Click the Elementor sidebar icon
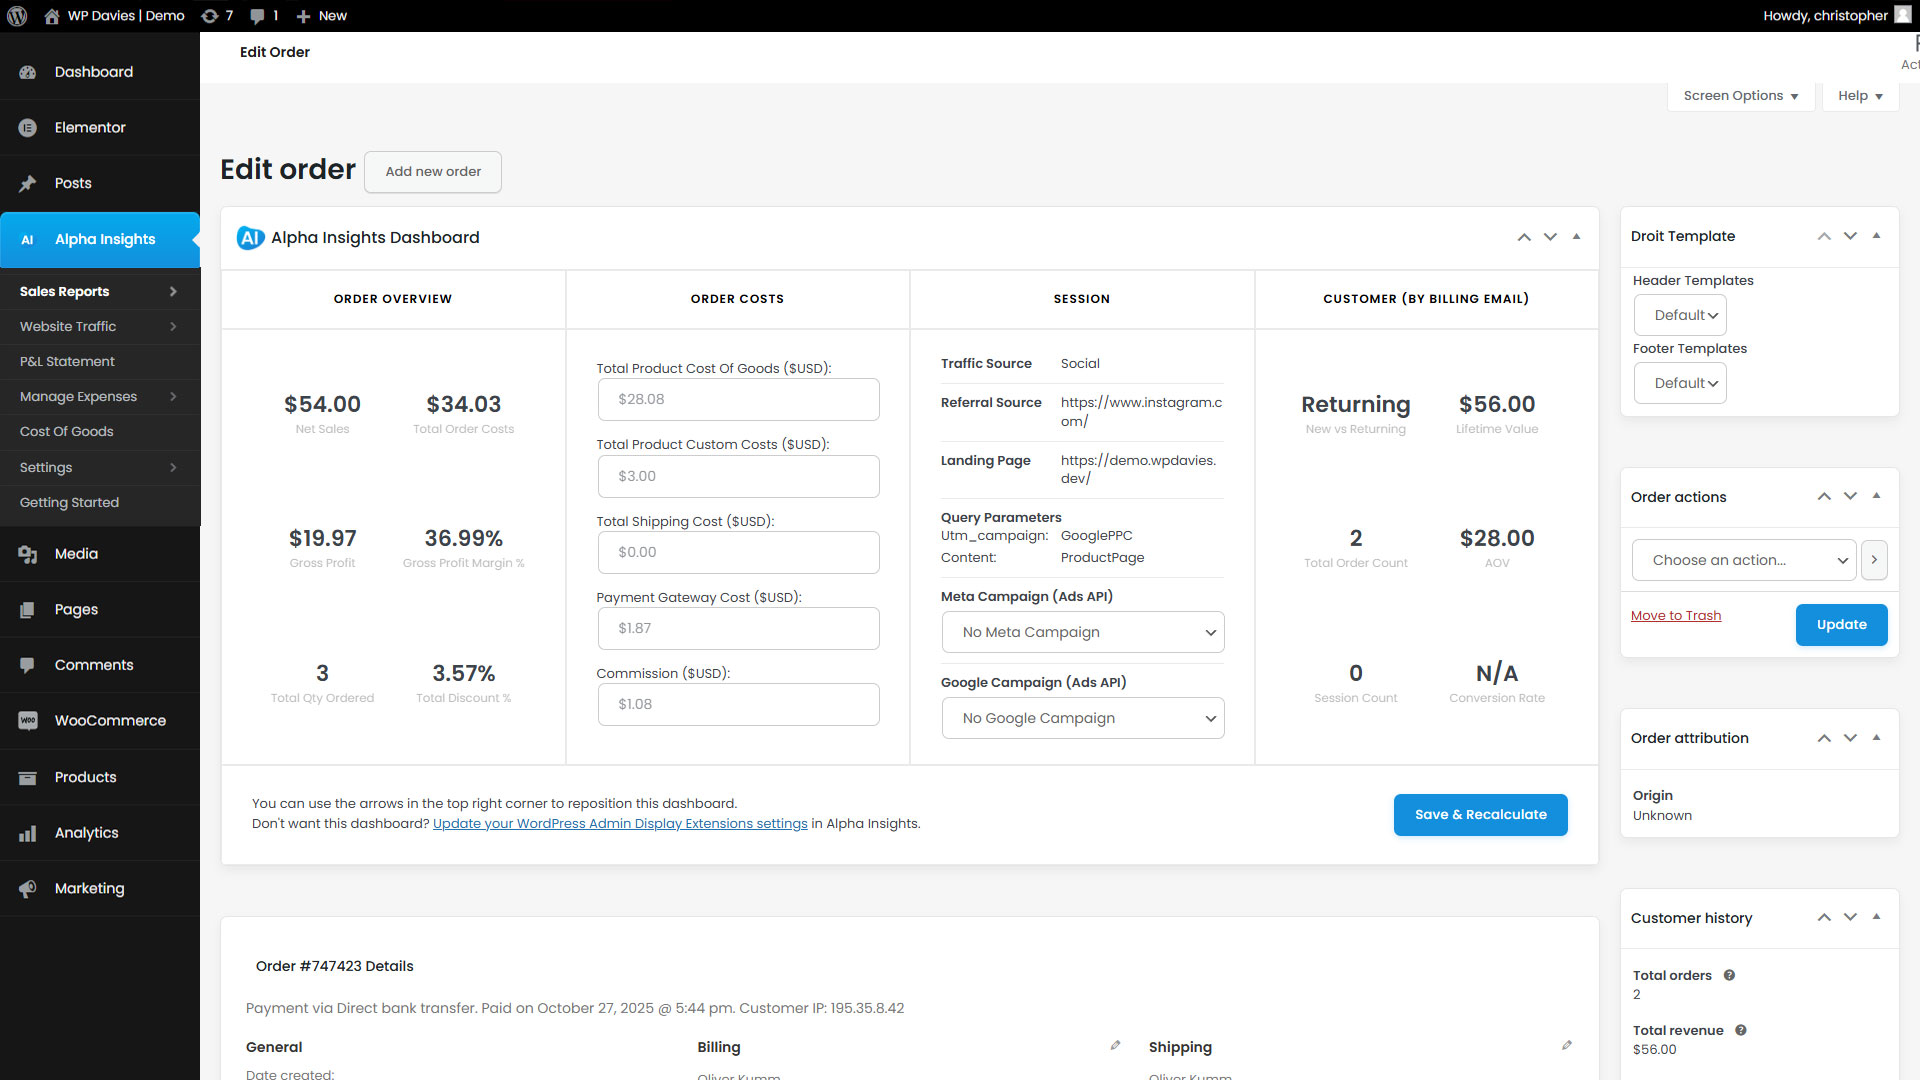The width and height of the screenshot is (1920, 1080). pyautogui.click(x=28, y=128)
